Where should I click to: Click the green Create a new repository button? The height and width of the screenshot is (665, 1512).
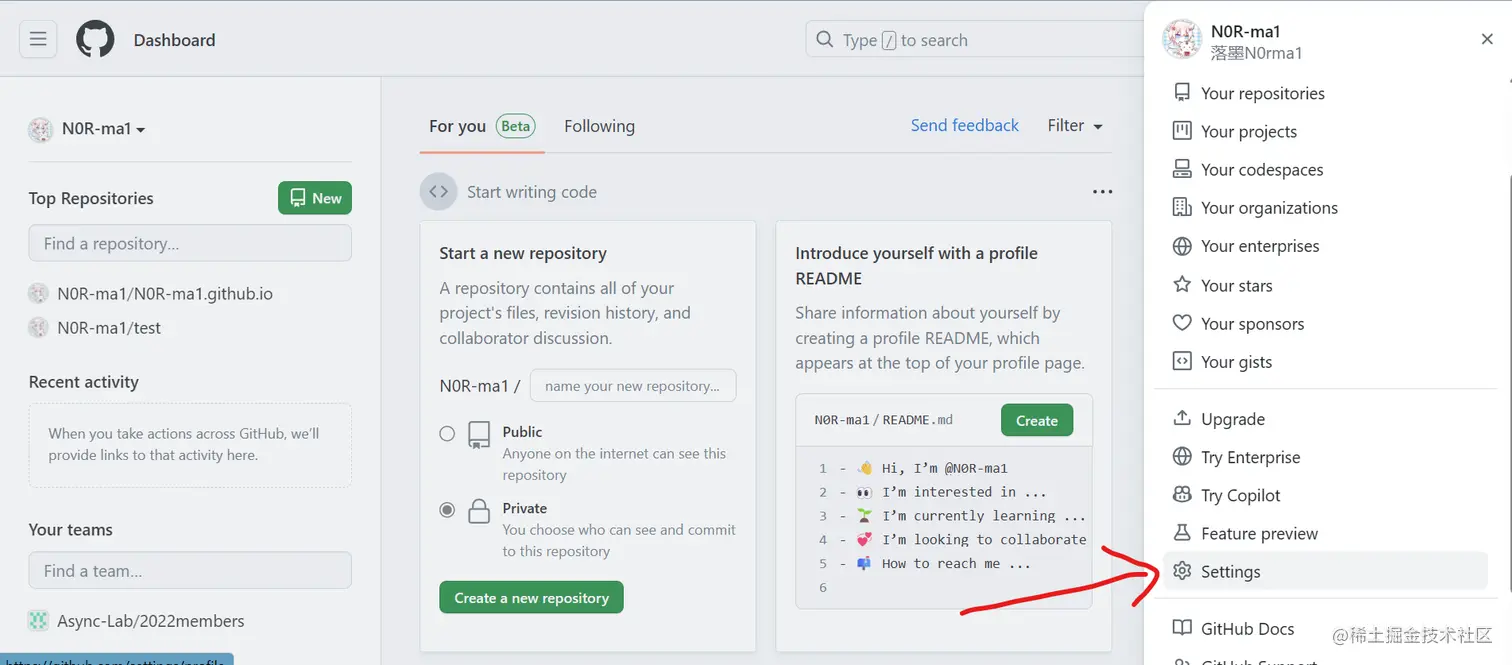tap(531, 598)
